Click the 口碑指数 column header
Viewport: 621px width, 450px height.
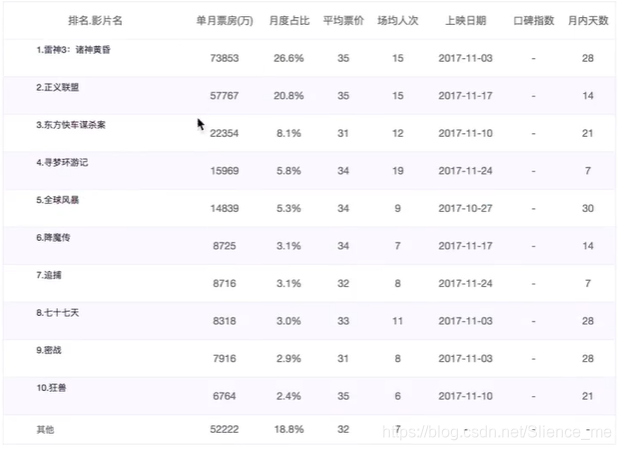coord(533,20)
